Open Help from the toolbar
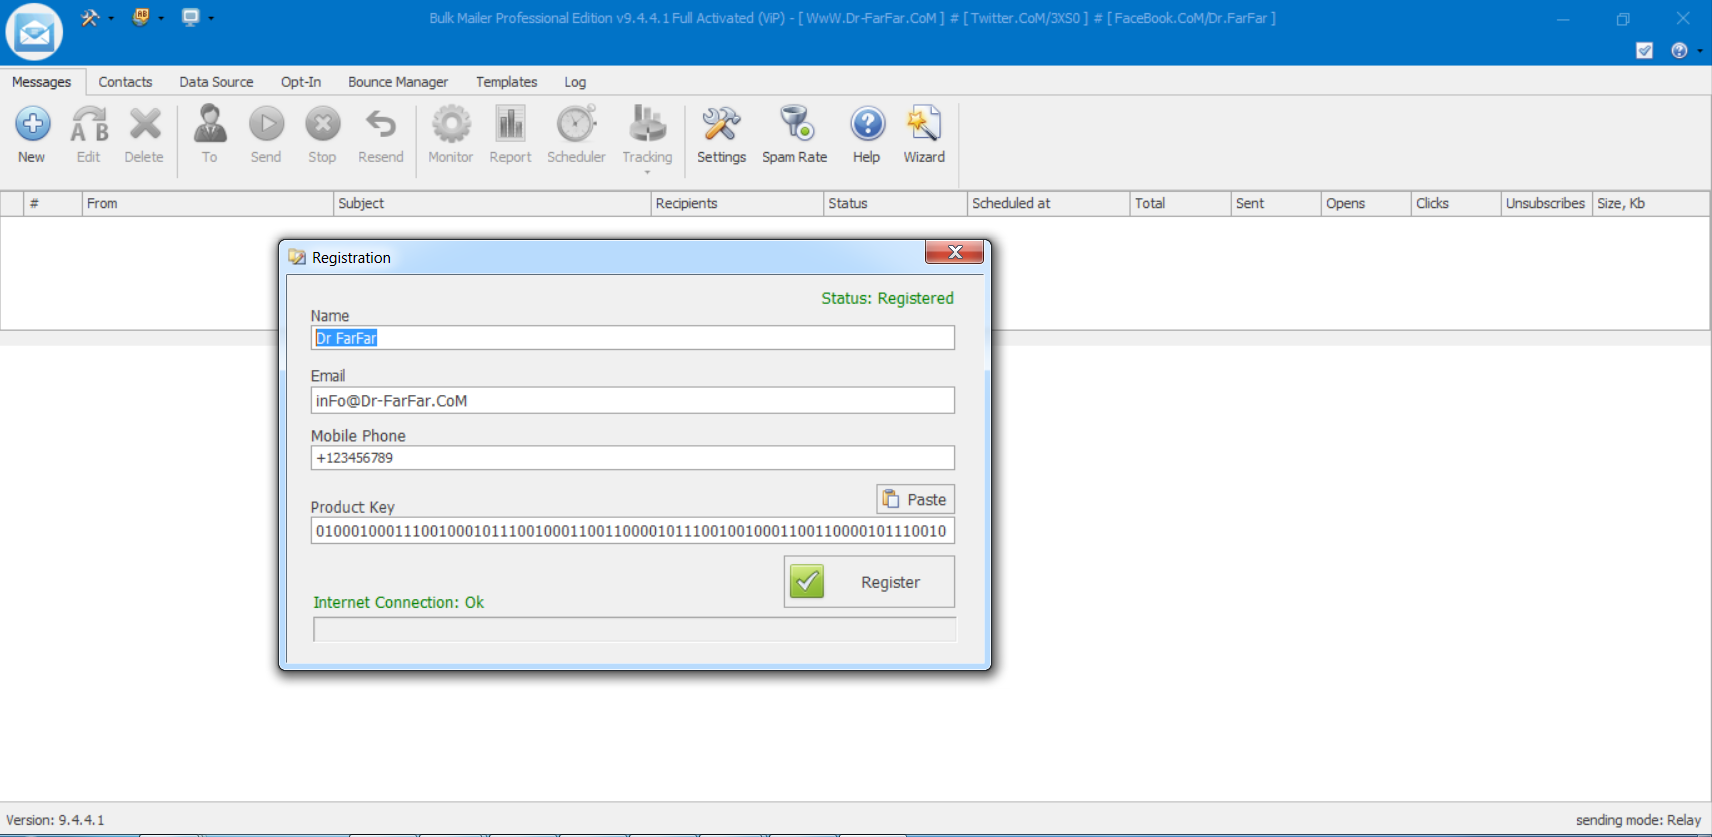The image size is (1712, 837). pos(867,125)
